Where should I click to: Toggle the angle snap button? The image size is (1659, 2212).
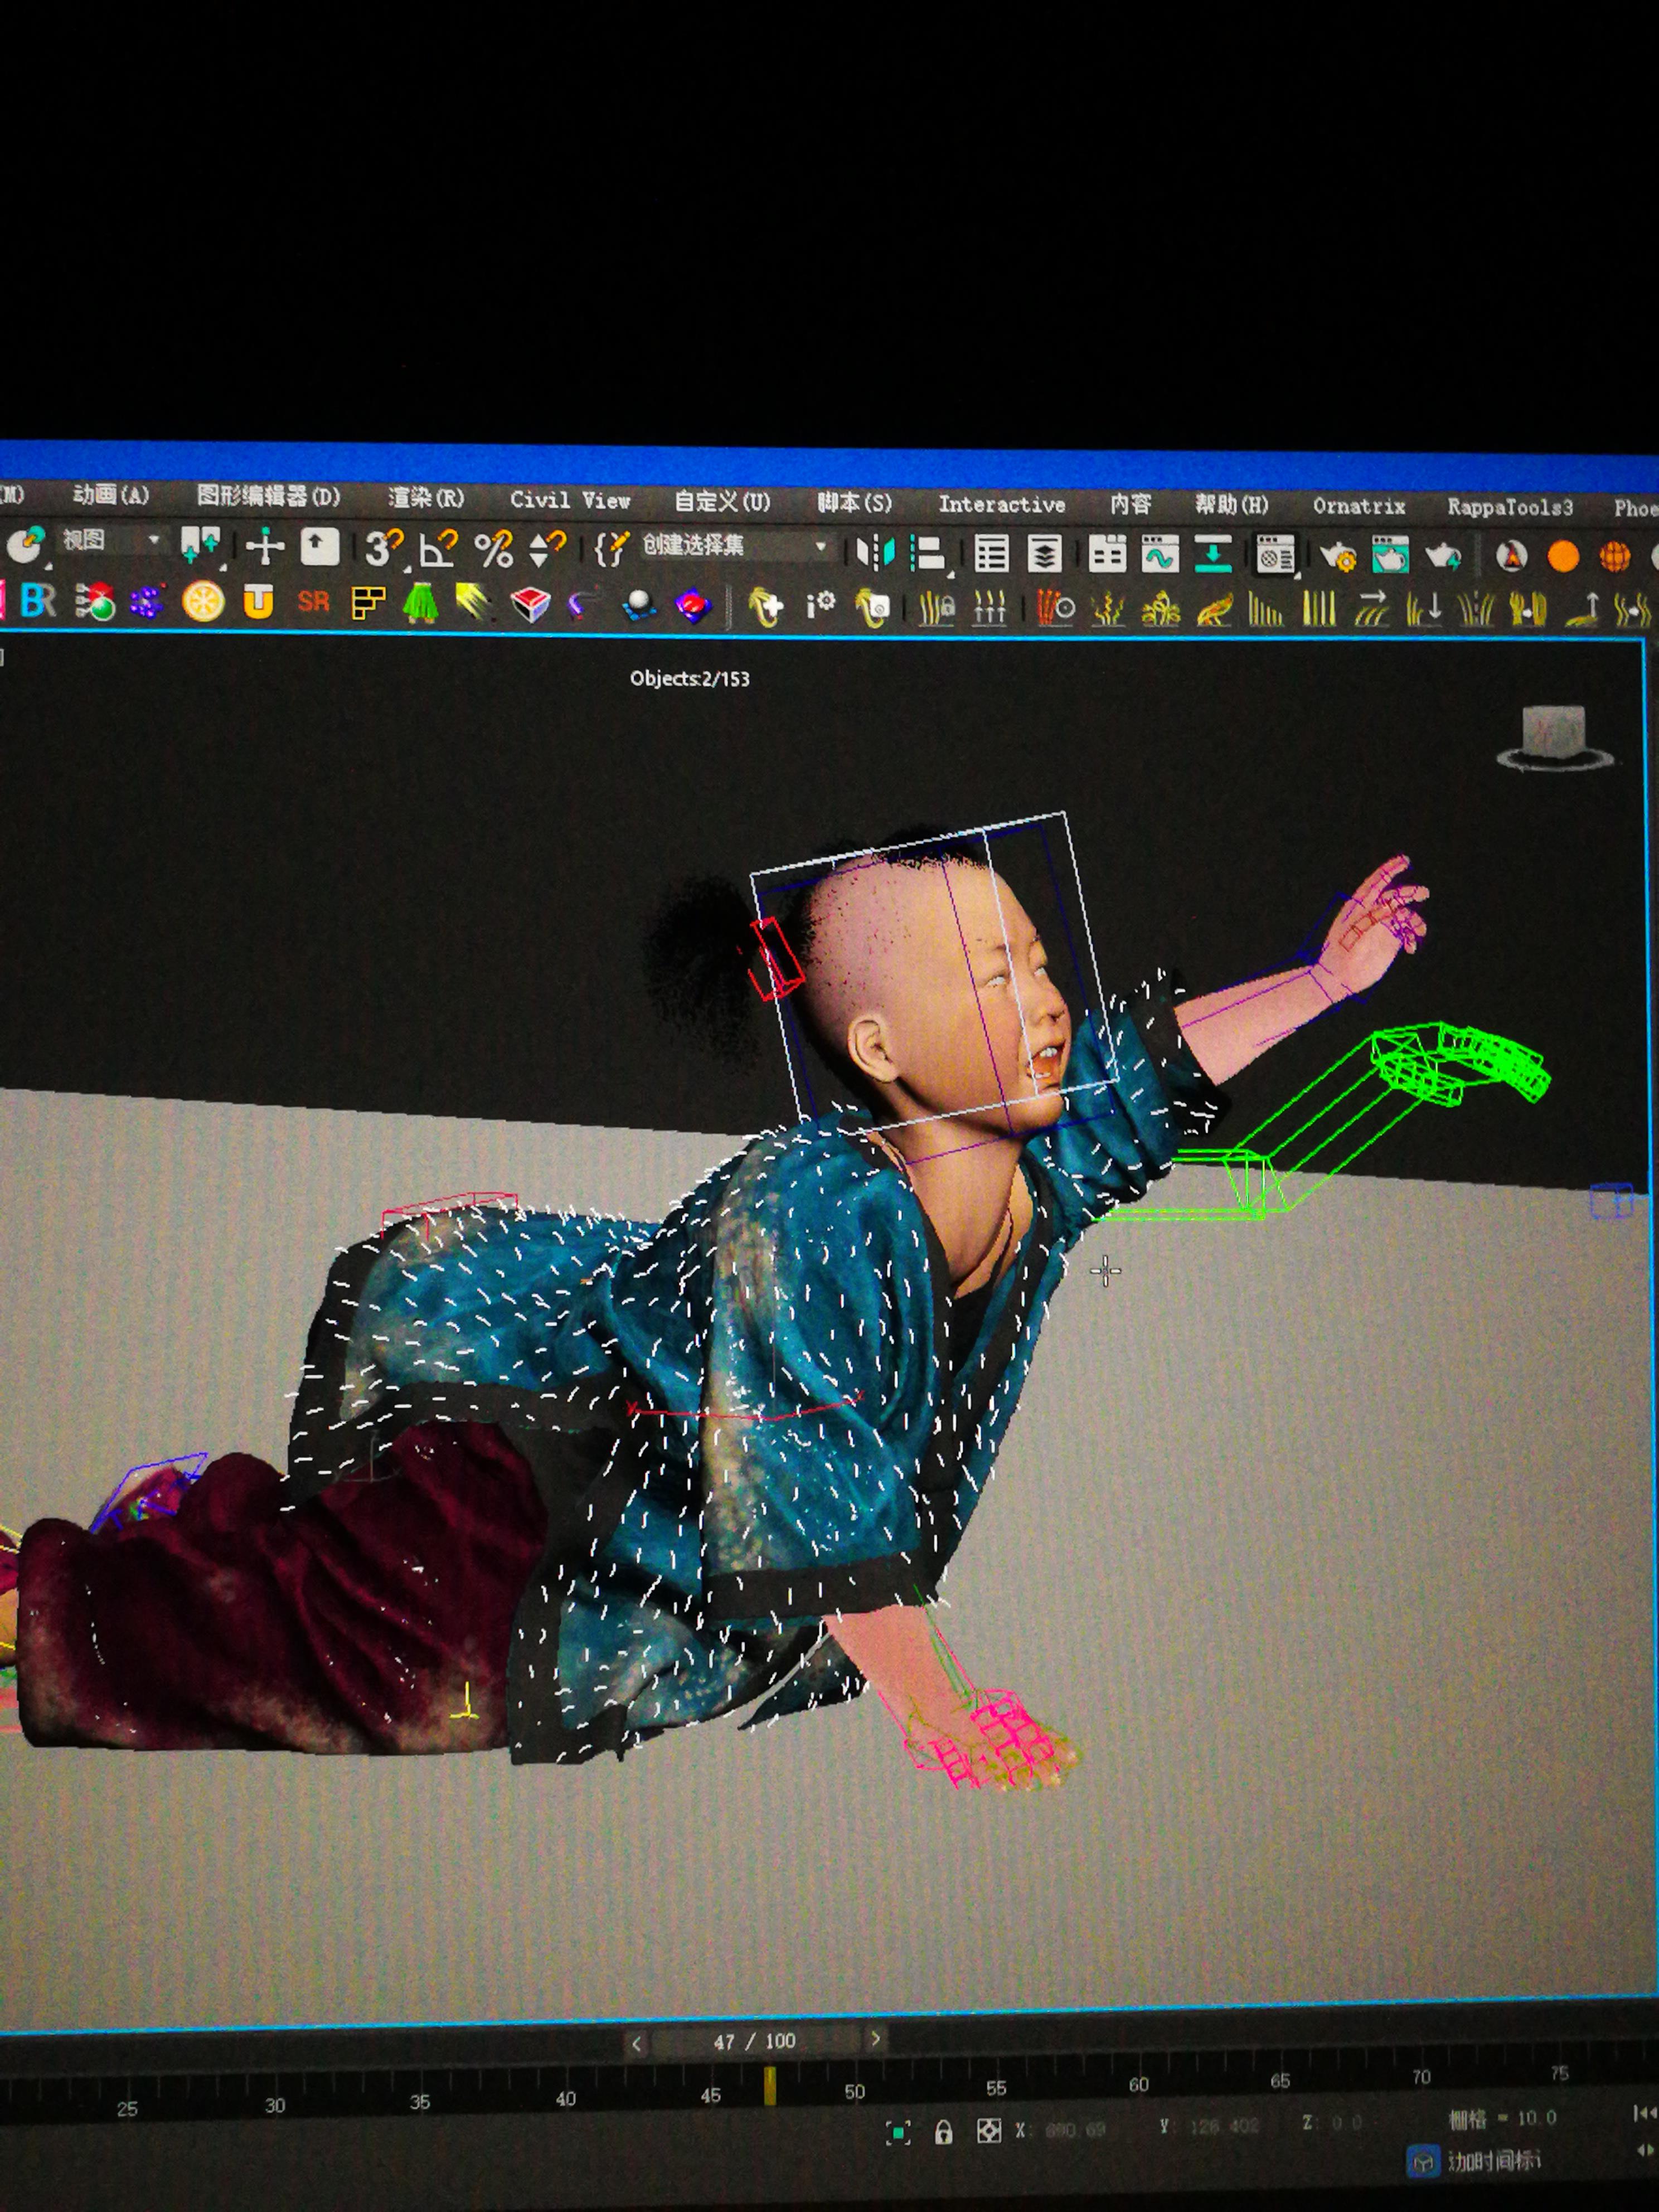438,549
